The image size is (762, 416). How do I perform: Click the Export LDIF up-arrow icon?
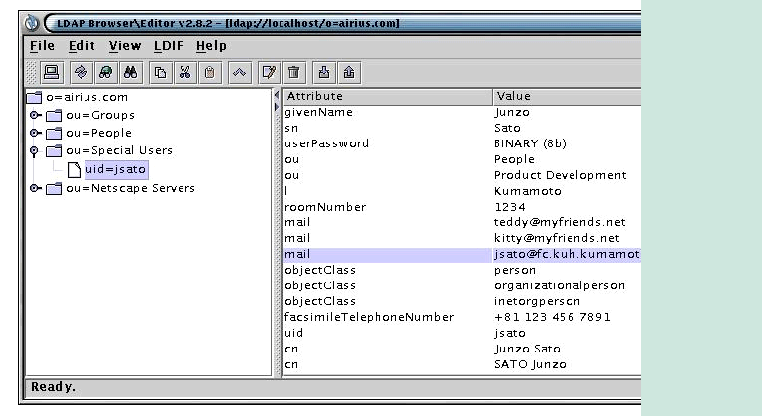click(349, 73)
